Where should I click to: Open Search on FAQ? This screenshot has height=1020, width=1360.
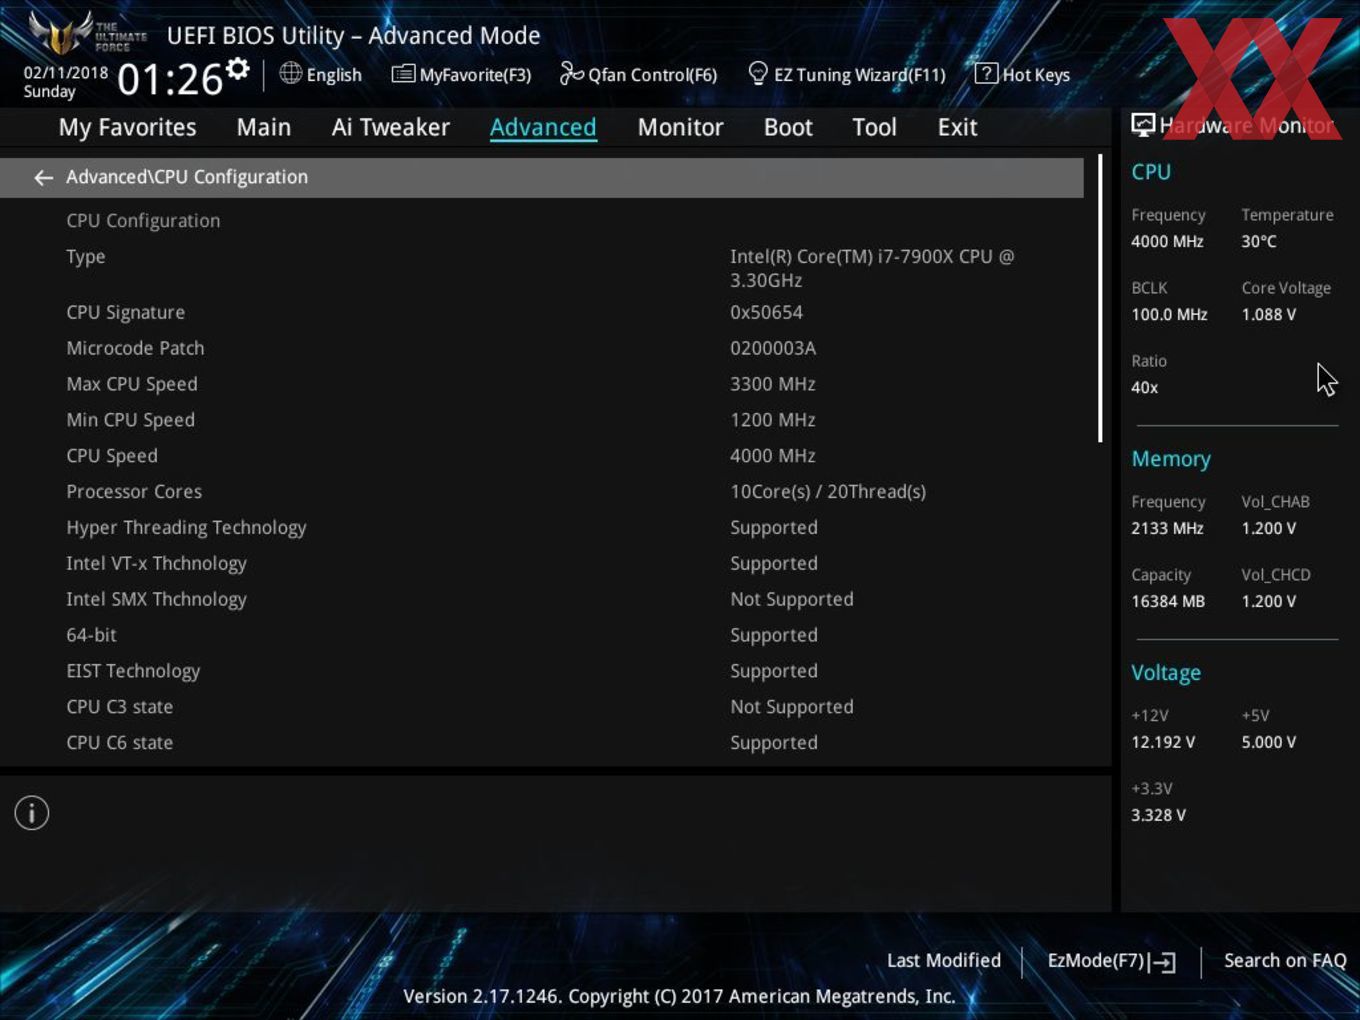(x=1285, y=960)
